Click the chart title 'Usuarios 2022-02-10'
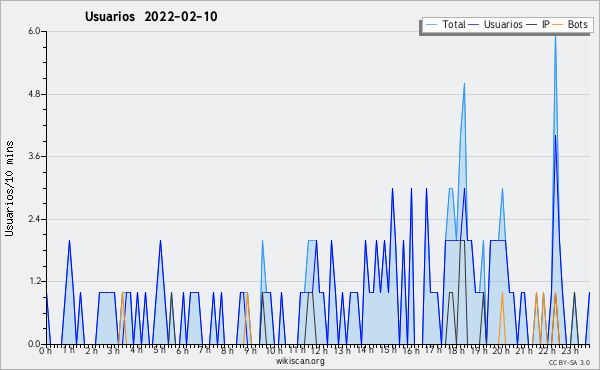This screenshot has width=600, height=370. [151, 17]
